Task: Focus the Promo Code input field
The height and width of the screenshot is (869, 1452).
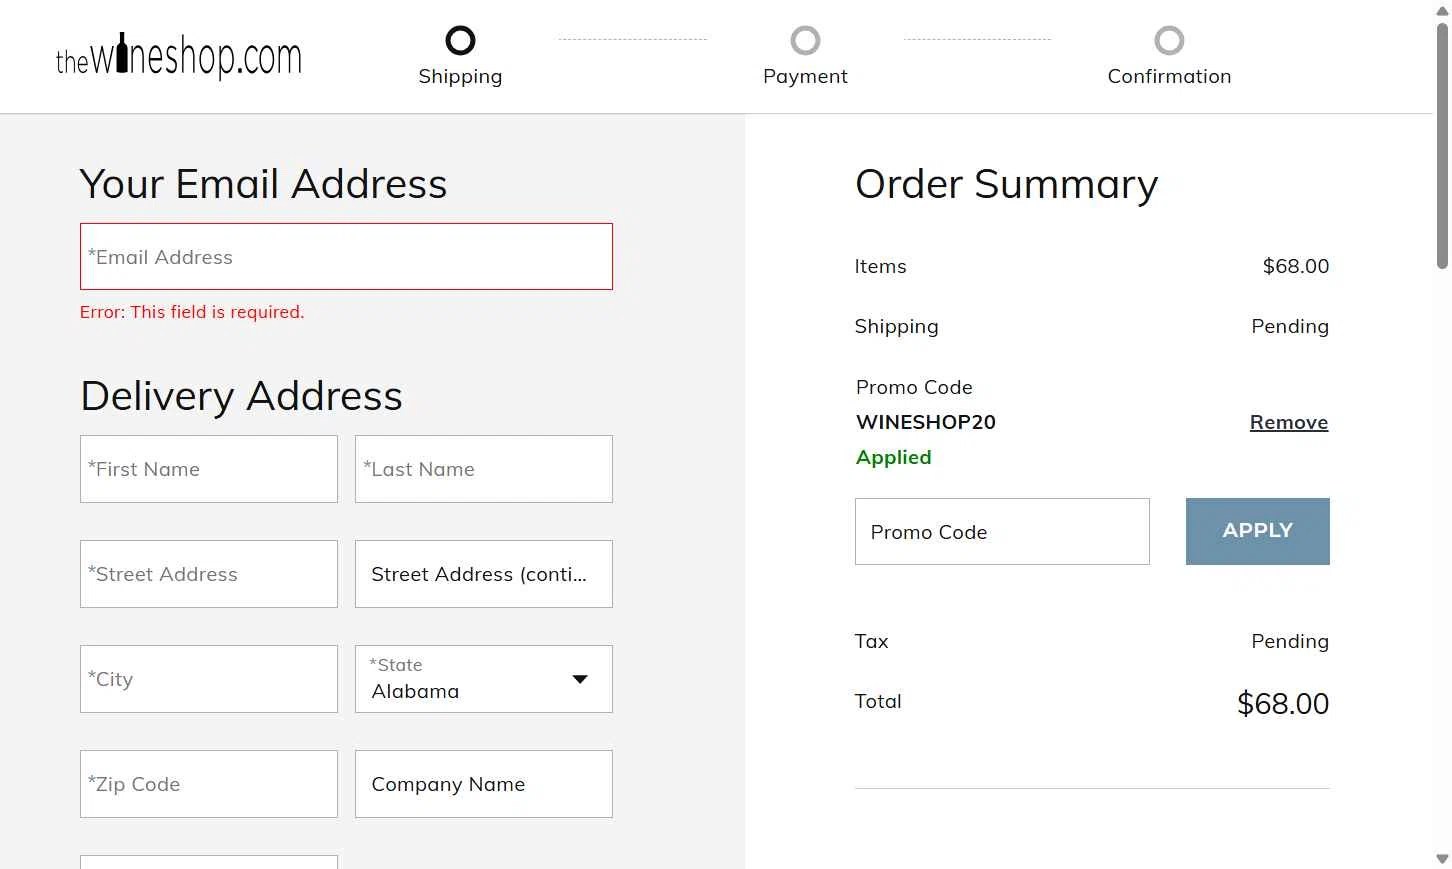Action: [1002, 532]
